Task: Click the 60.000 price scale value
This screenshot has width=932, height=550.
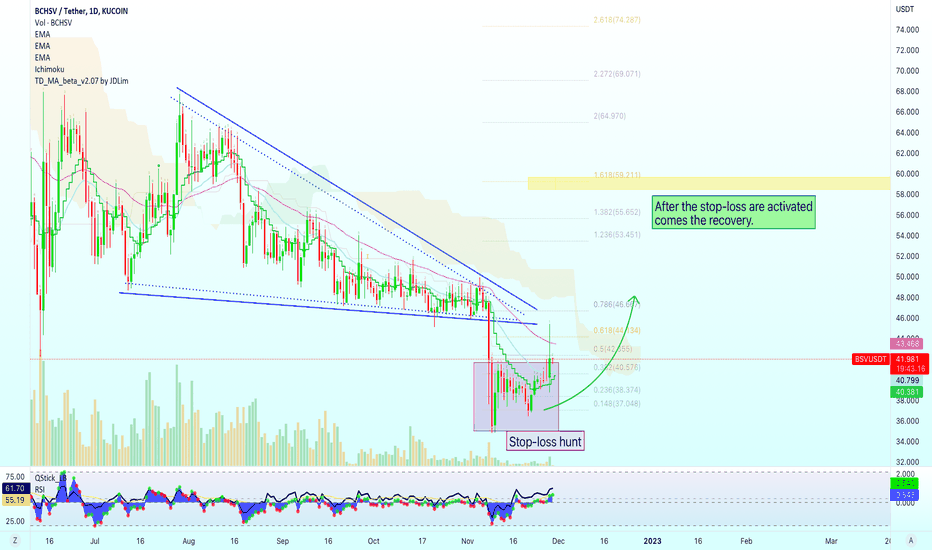Action: [908, 174]
